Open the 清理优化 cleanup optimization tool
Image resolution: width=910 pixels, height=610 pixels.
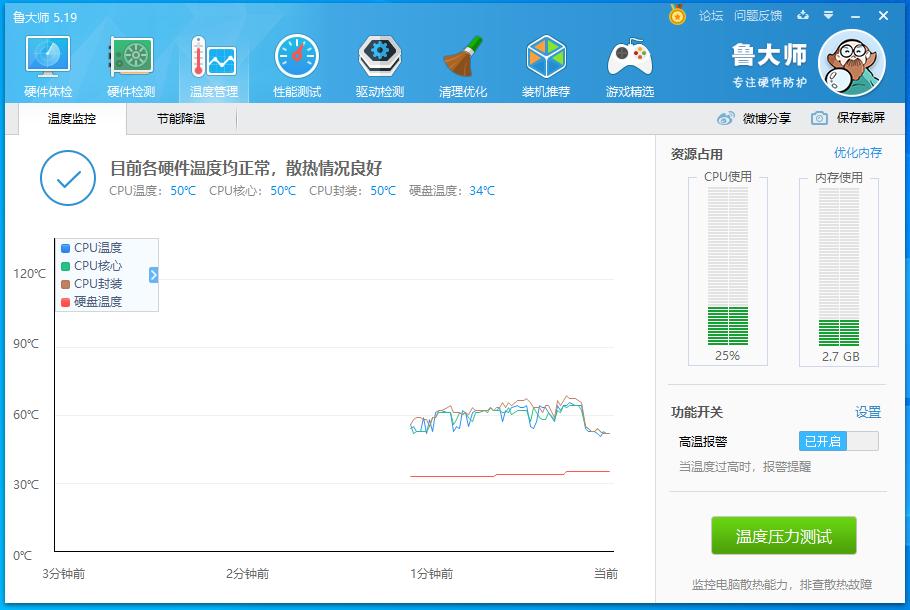(462, 63)
